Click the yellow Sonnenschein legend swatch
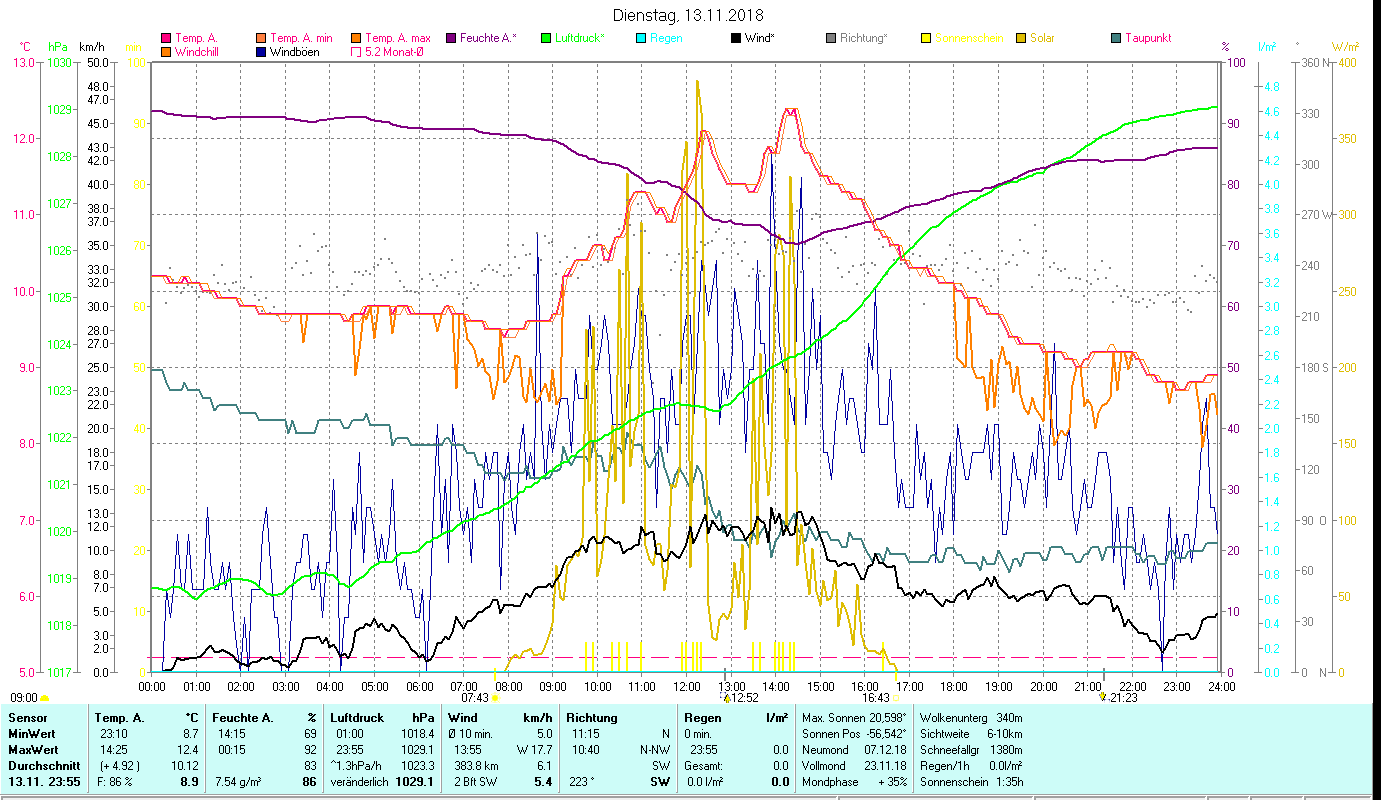 pos(926,39)
